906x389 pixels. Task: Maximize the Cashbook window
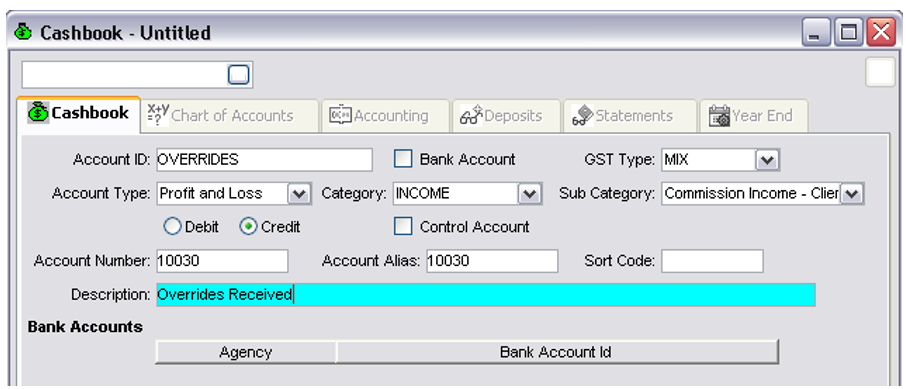(848, 32)
